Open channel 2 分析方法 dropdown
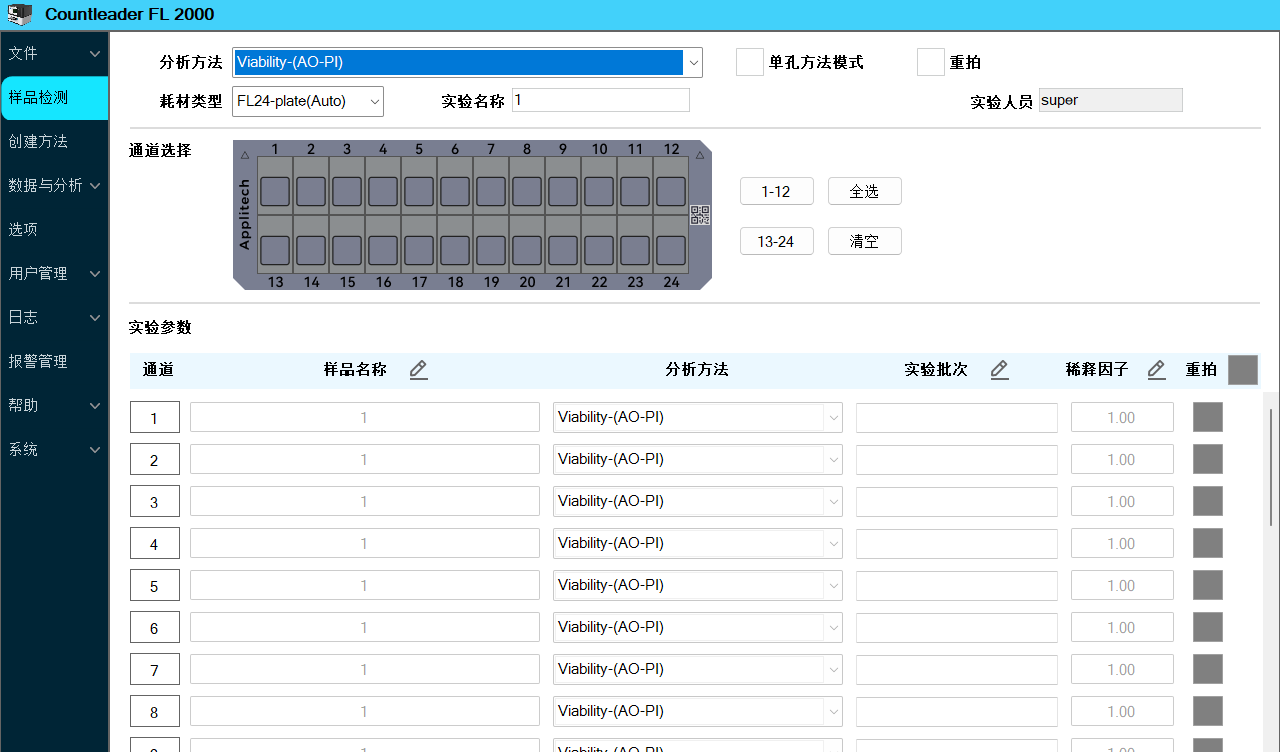This screenshot has height=752, width=1280. tap(698, 459)
